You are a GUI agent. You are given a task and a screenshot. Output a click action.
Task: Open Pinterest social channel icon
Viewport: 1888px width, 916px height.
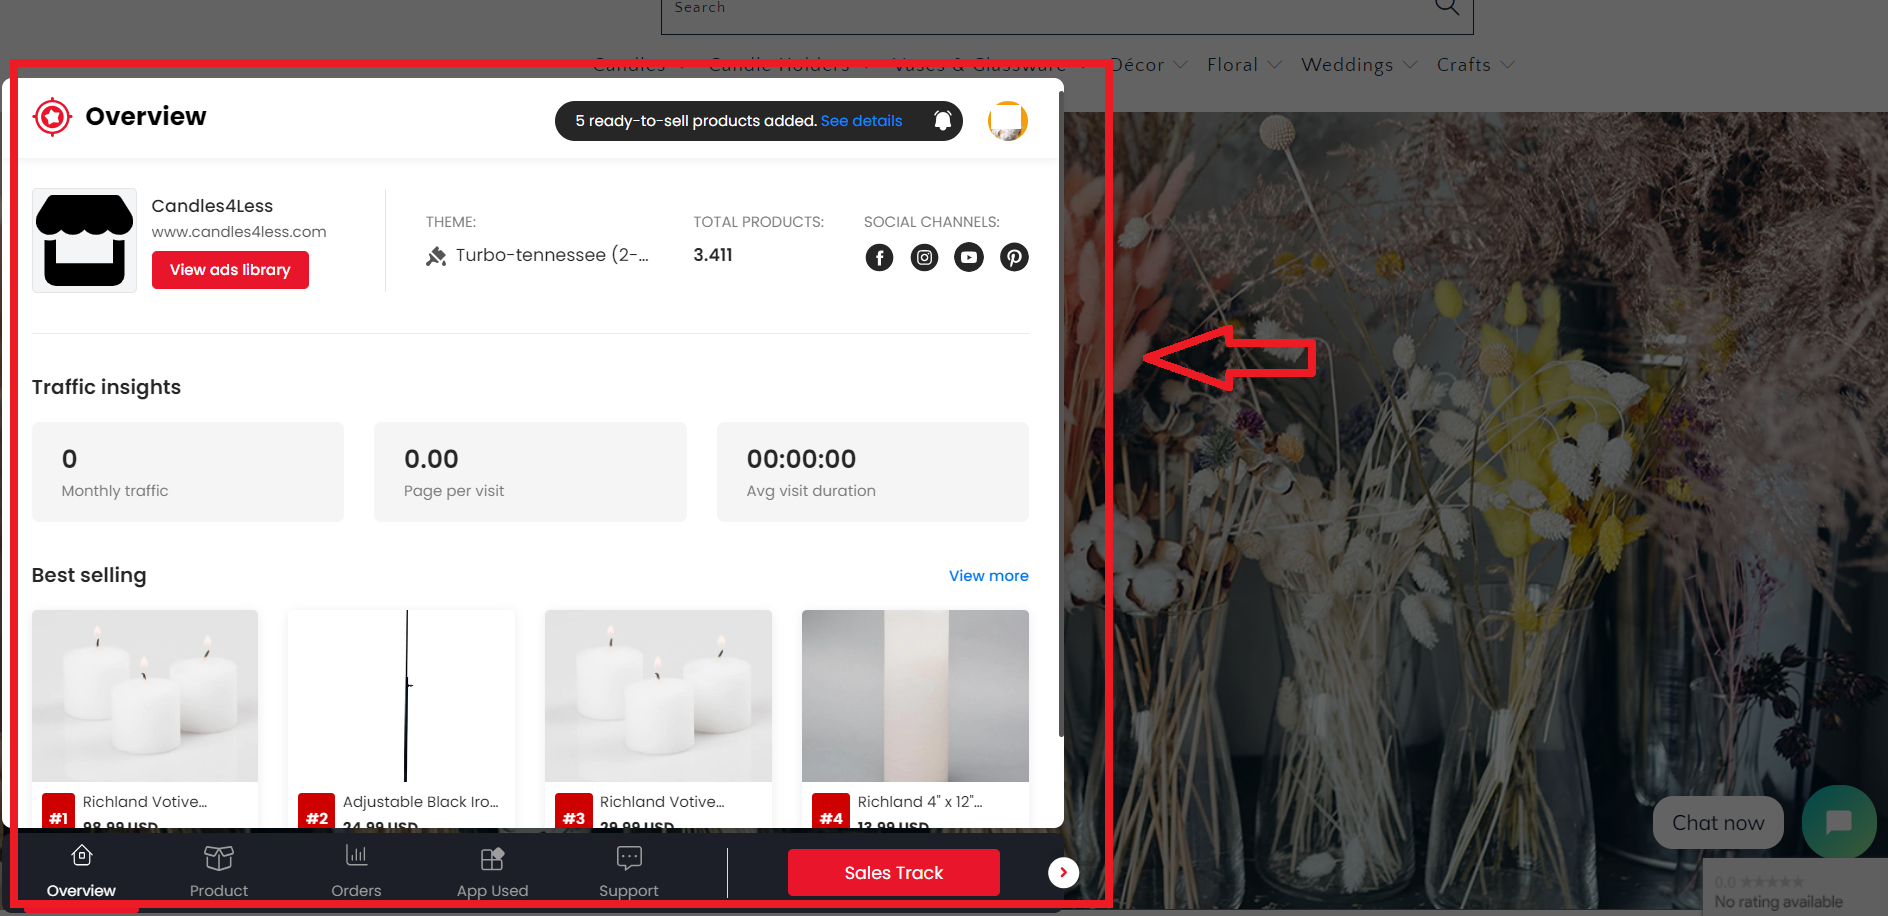tap(1014, 258)
